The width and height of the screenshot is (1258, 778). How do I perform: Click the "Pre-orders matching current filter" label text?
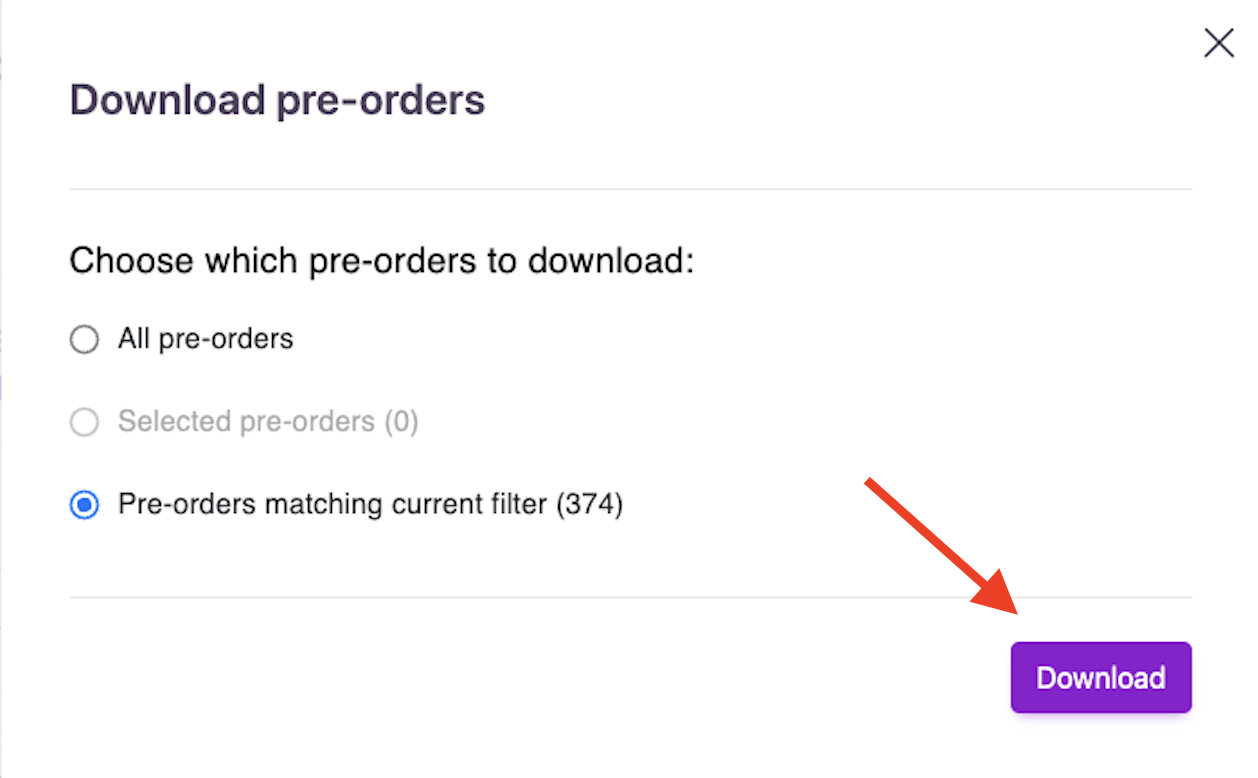point(334,504)
